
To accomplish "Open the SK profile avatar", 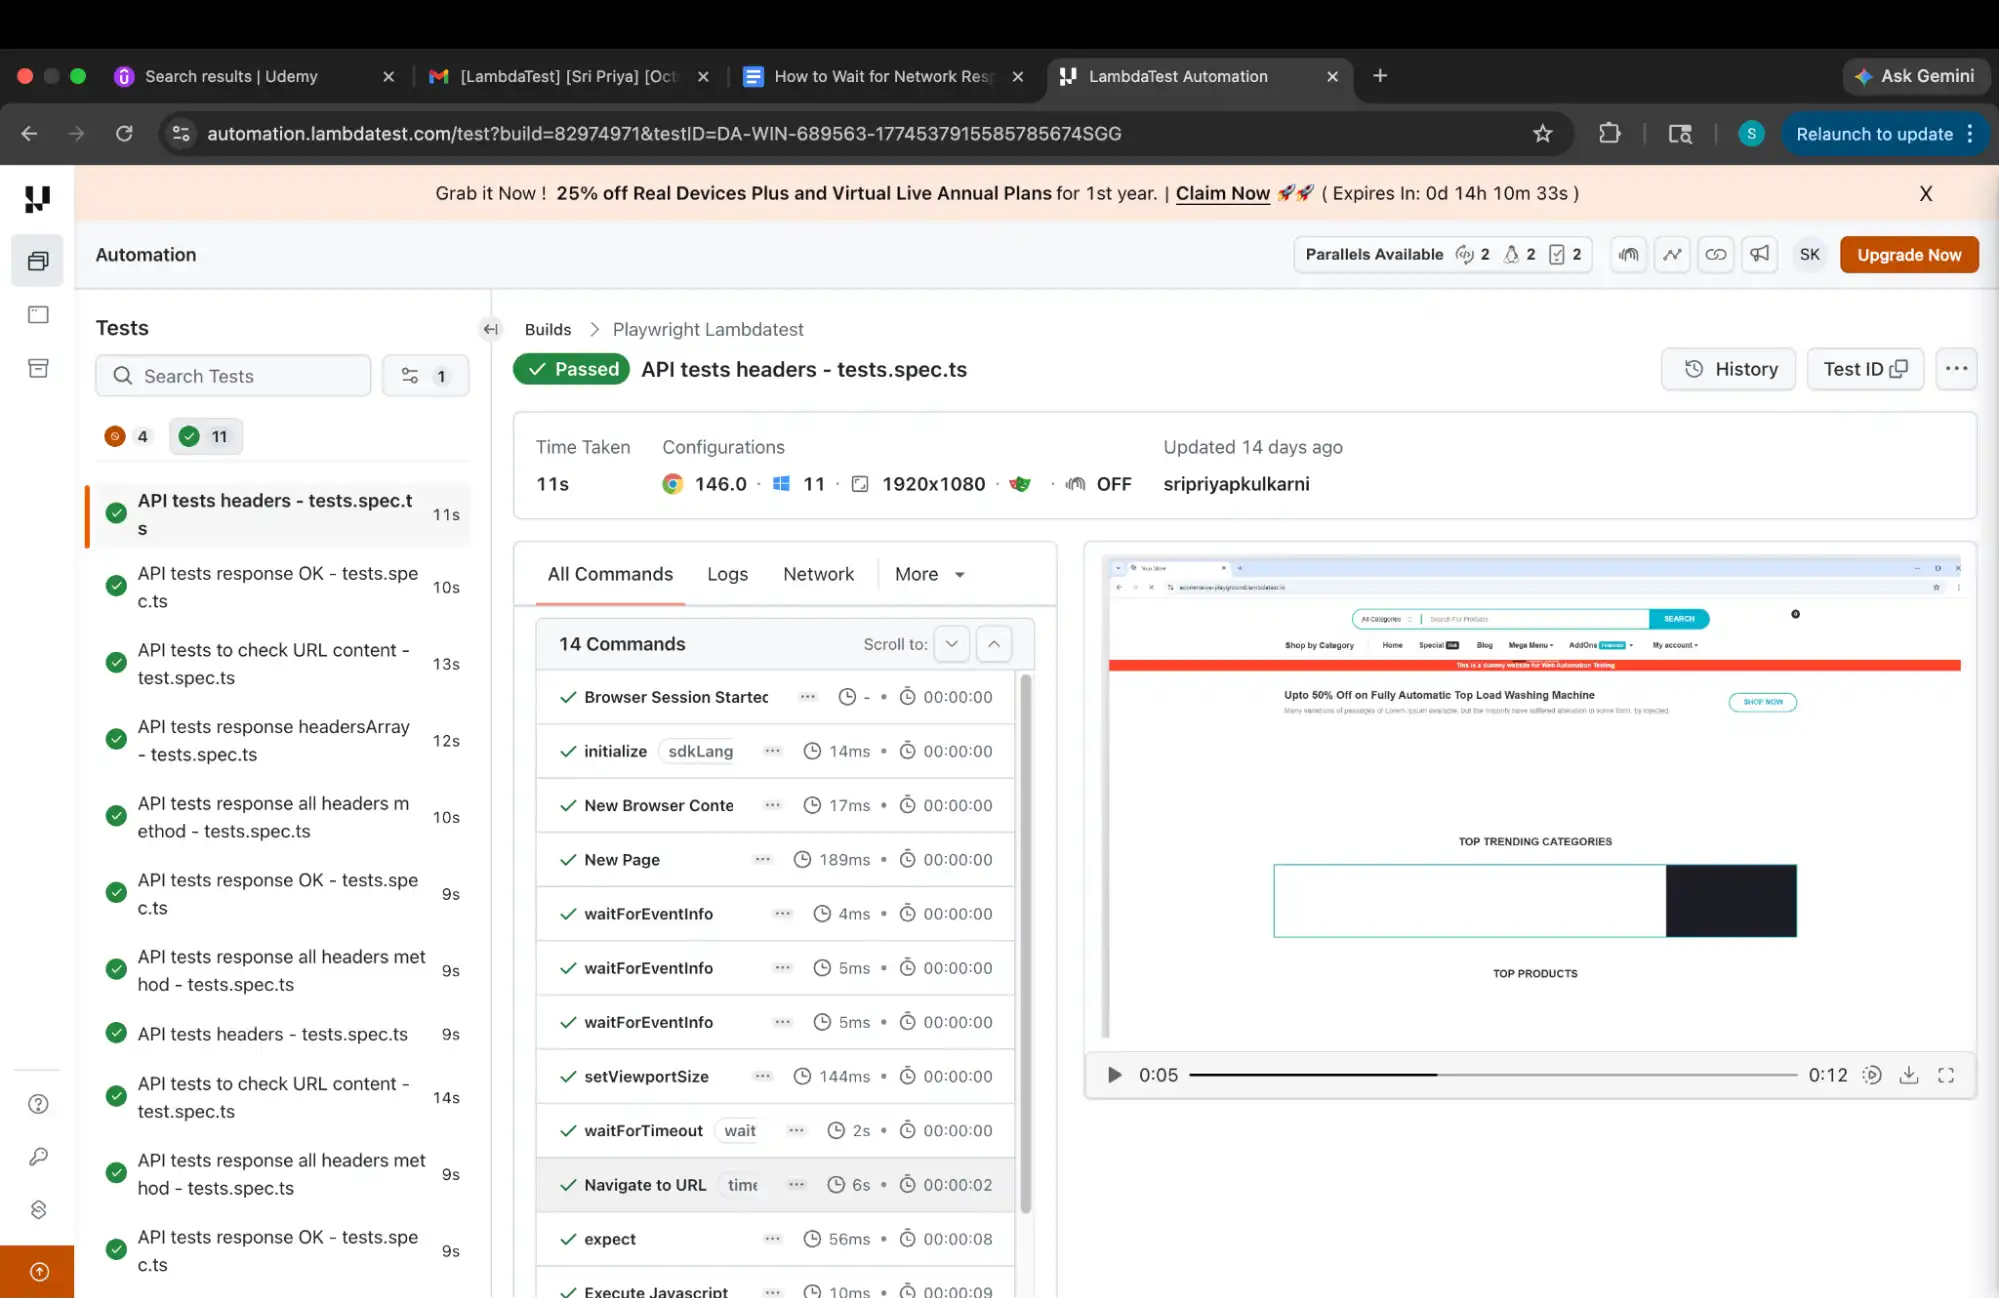I will [x=1810, y=255].
